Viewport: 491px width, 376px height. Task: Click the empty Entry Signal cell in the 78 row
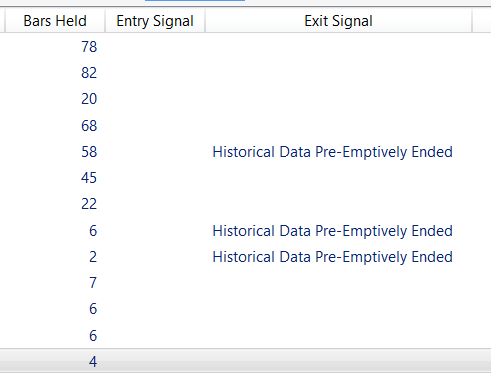[155, 46]
